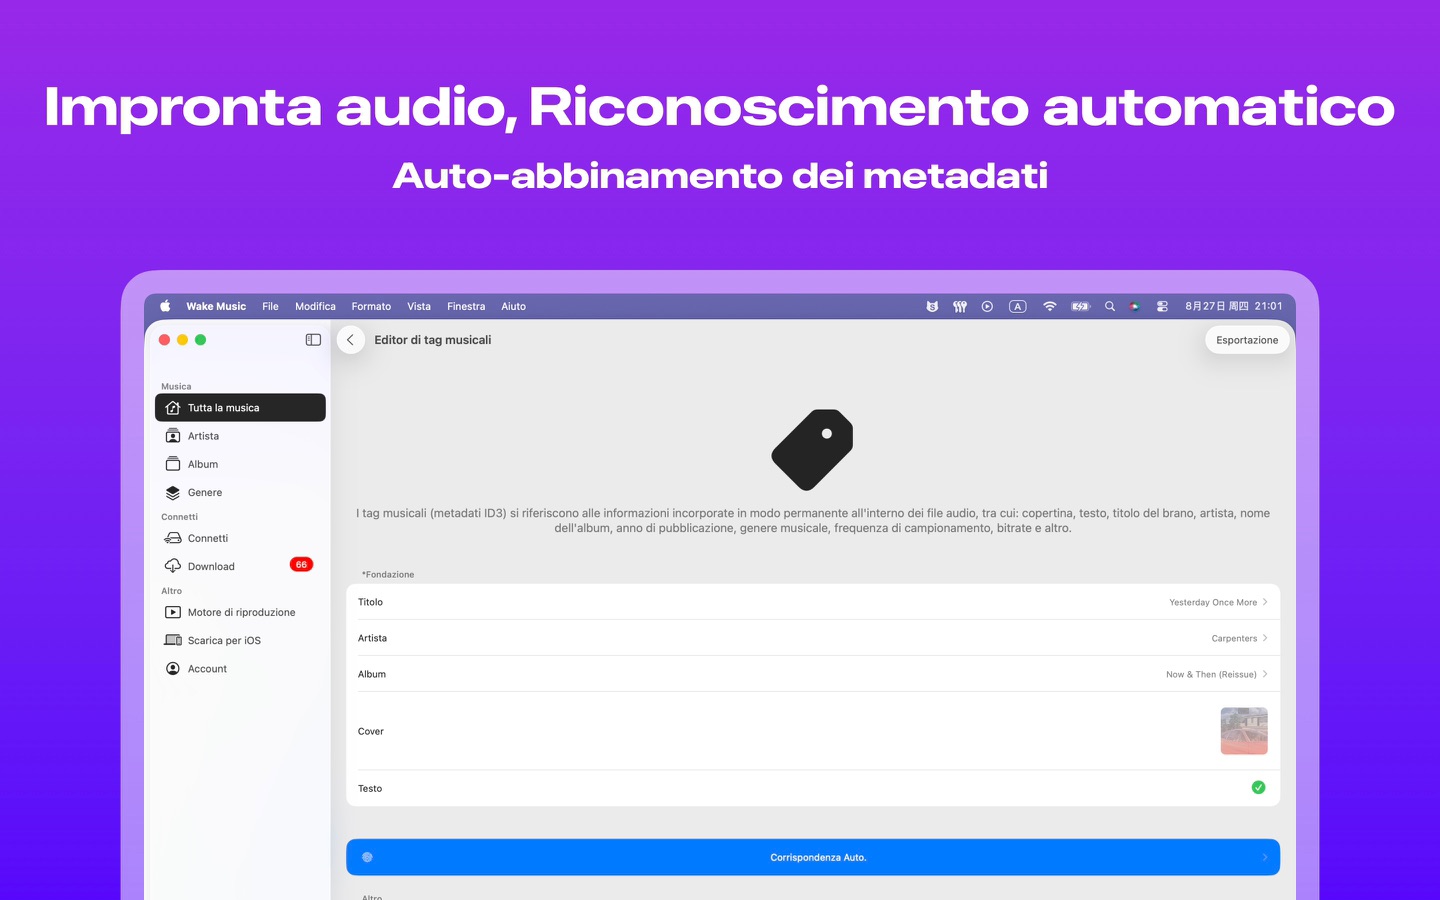Click the Corrispondenza Auto. button
This screenshot has height=900, width=1440.
coord(813,857)
